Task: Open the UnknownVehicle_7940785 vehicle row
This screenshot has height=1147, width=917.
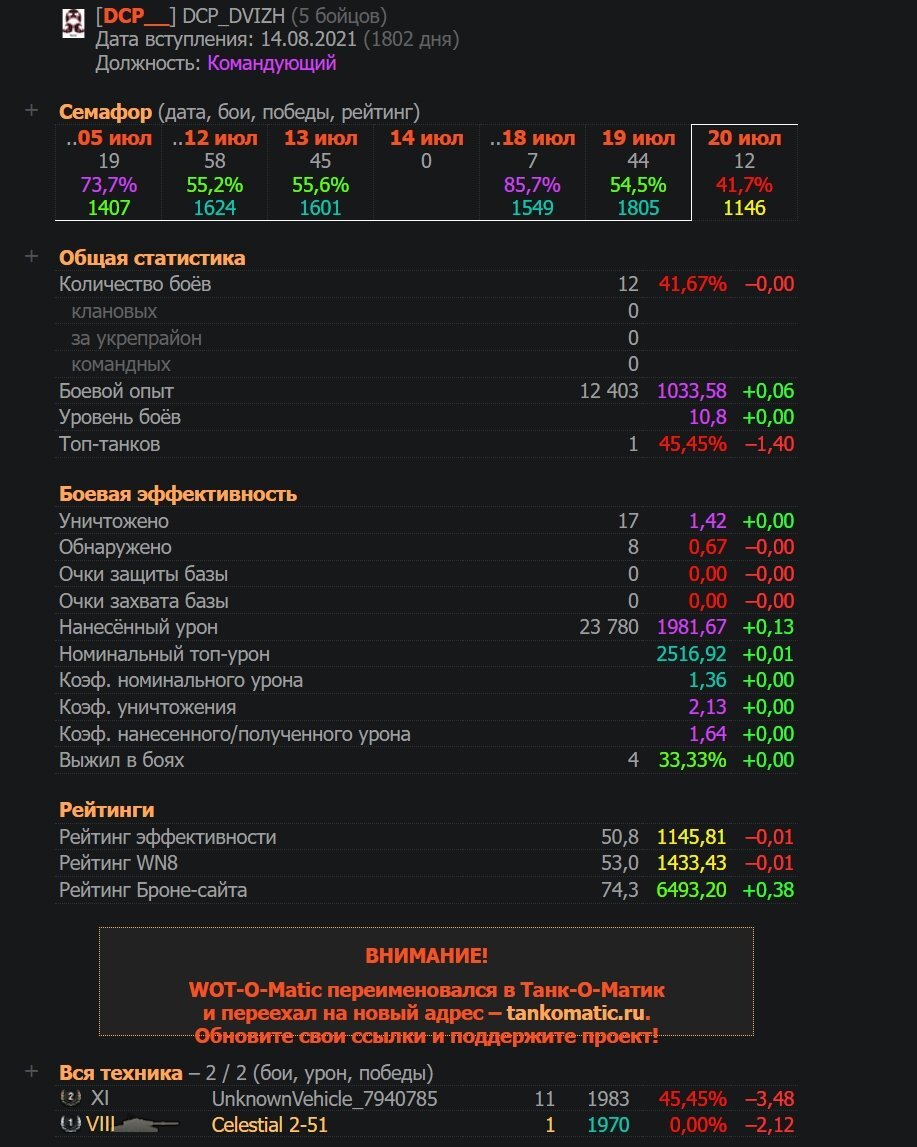Action: pyautogui.click(x=426, y=1098)
